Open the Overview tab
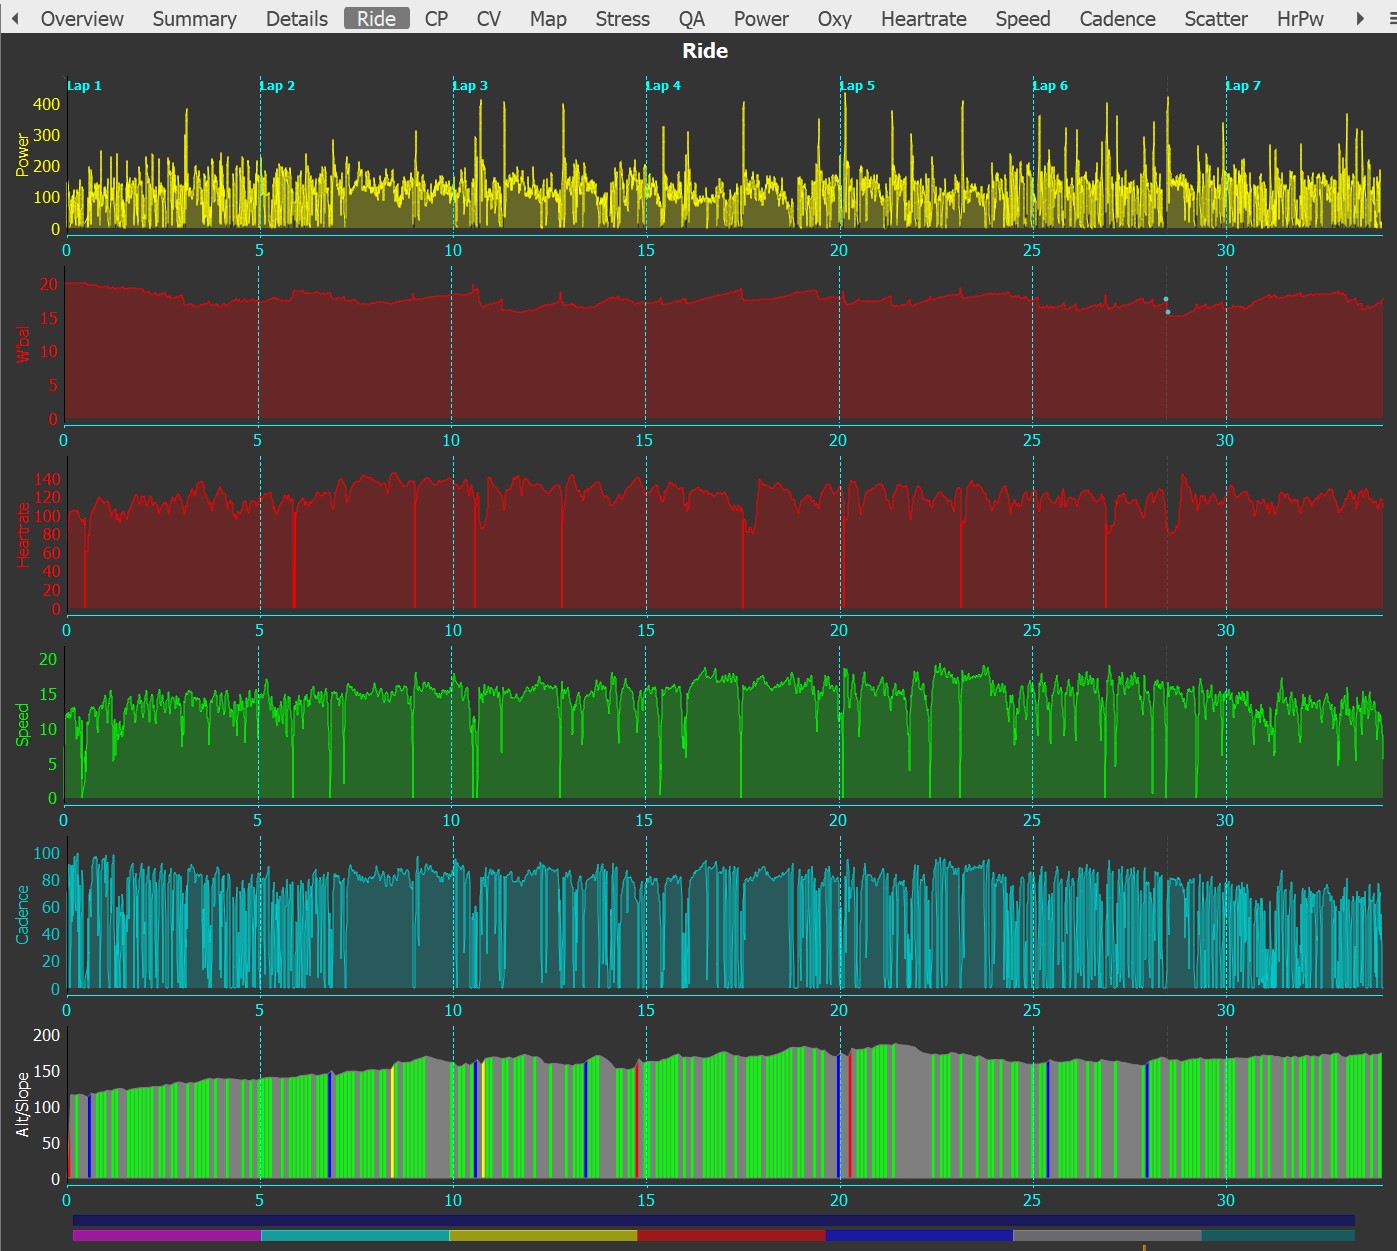This screenshot has height=1251, width=1397. click(82, 18)
